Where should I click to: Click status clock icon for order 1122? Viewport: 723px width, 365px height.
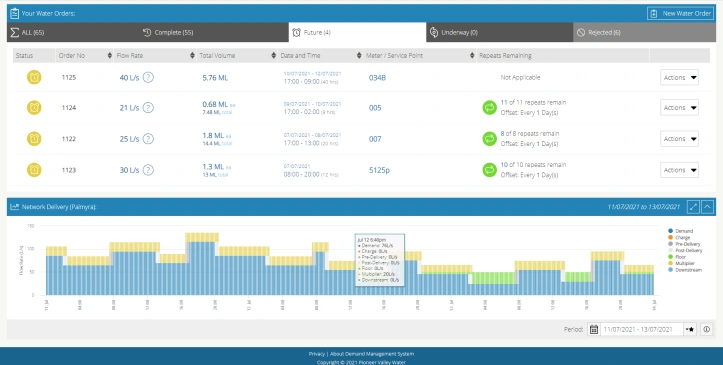pos(34,138)
